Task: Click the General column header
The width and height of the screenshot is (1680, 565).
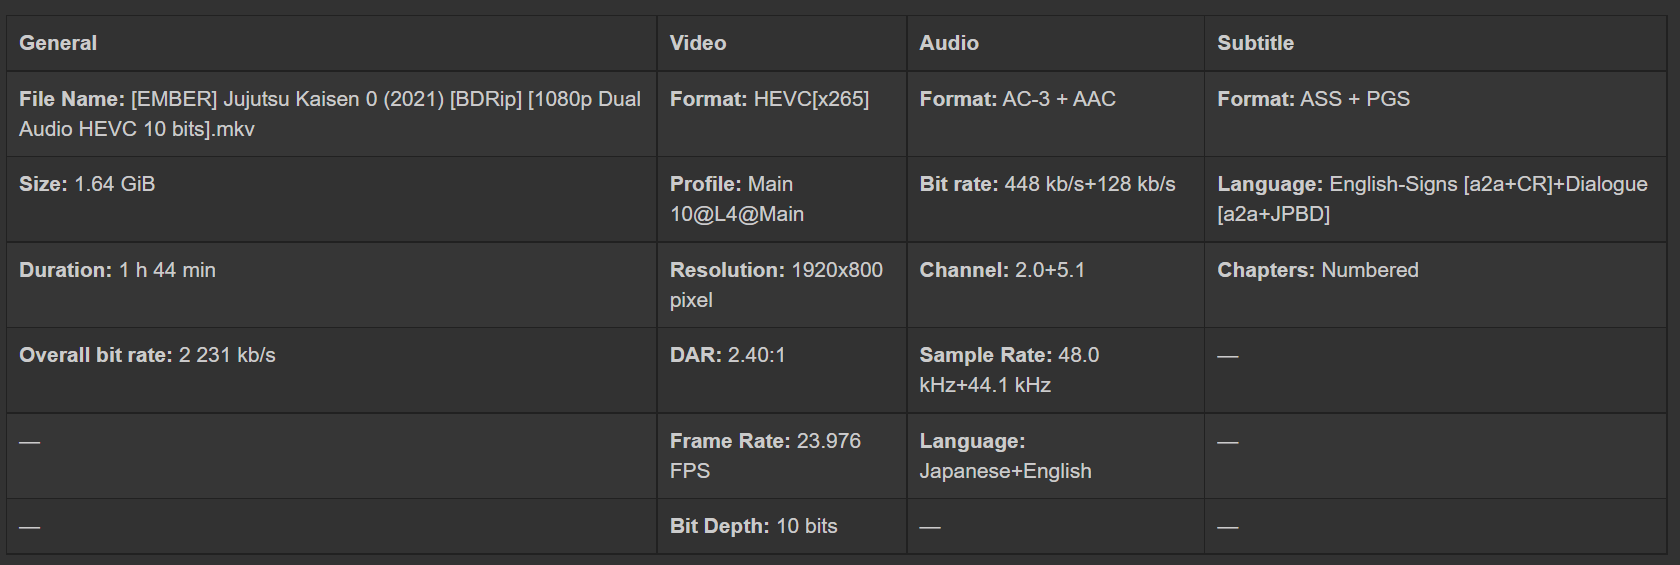Action: (x=58, y=43)
